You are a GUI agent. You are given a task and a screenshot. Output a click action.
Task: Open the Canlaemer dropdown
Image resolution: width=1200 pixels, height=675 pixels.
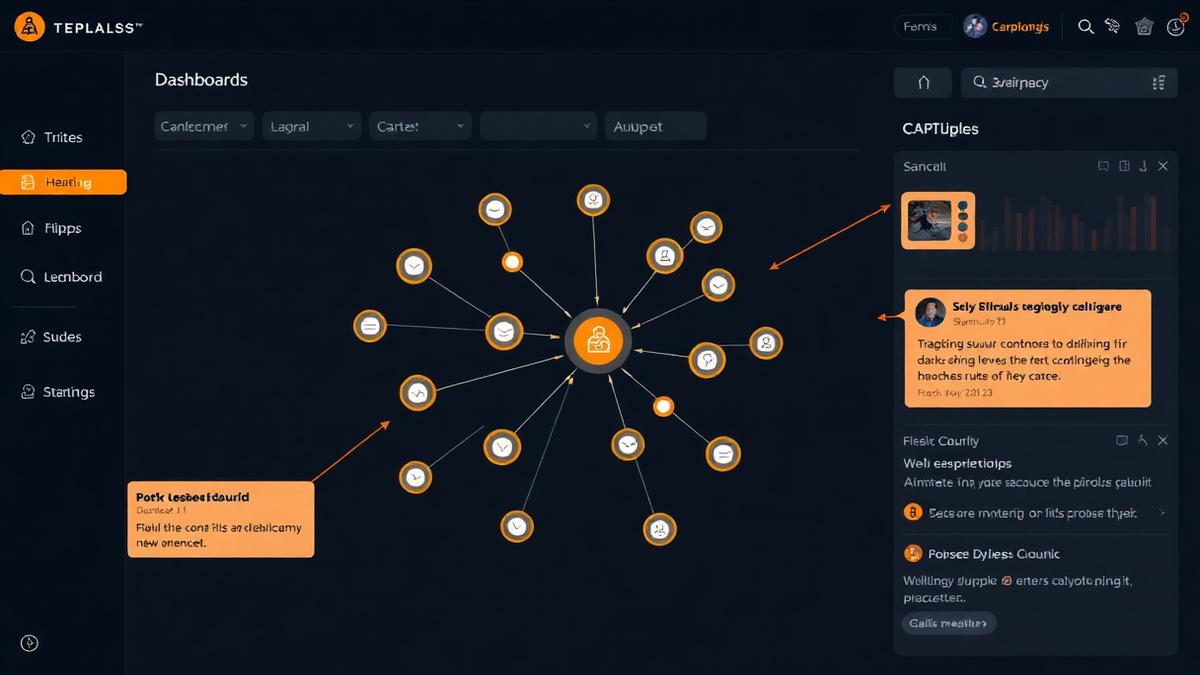coord(204,126)
